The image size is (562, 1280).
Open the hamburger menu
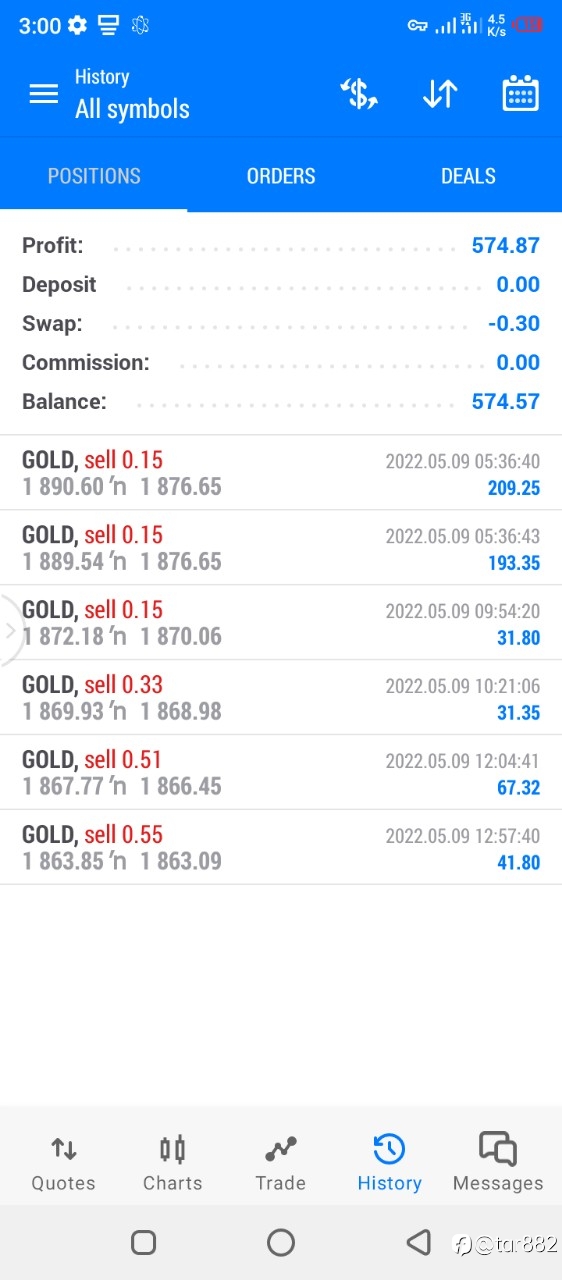44,94
